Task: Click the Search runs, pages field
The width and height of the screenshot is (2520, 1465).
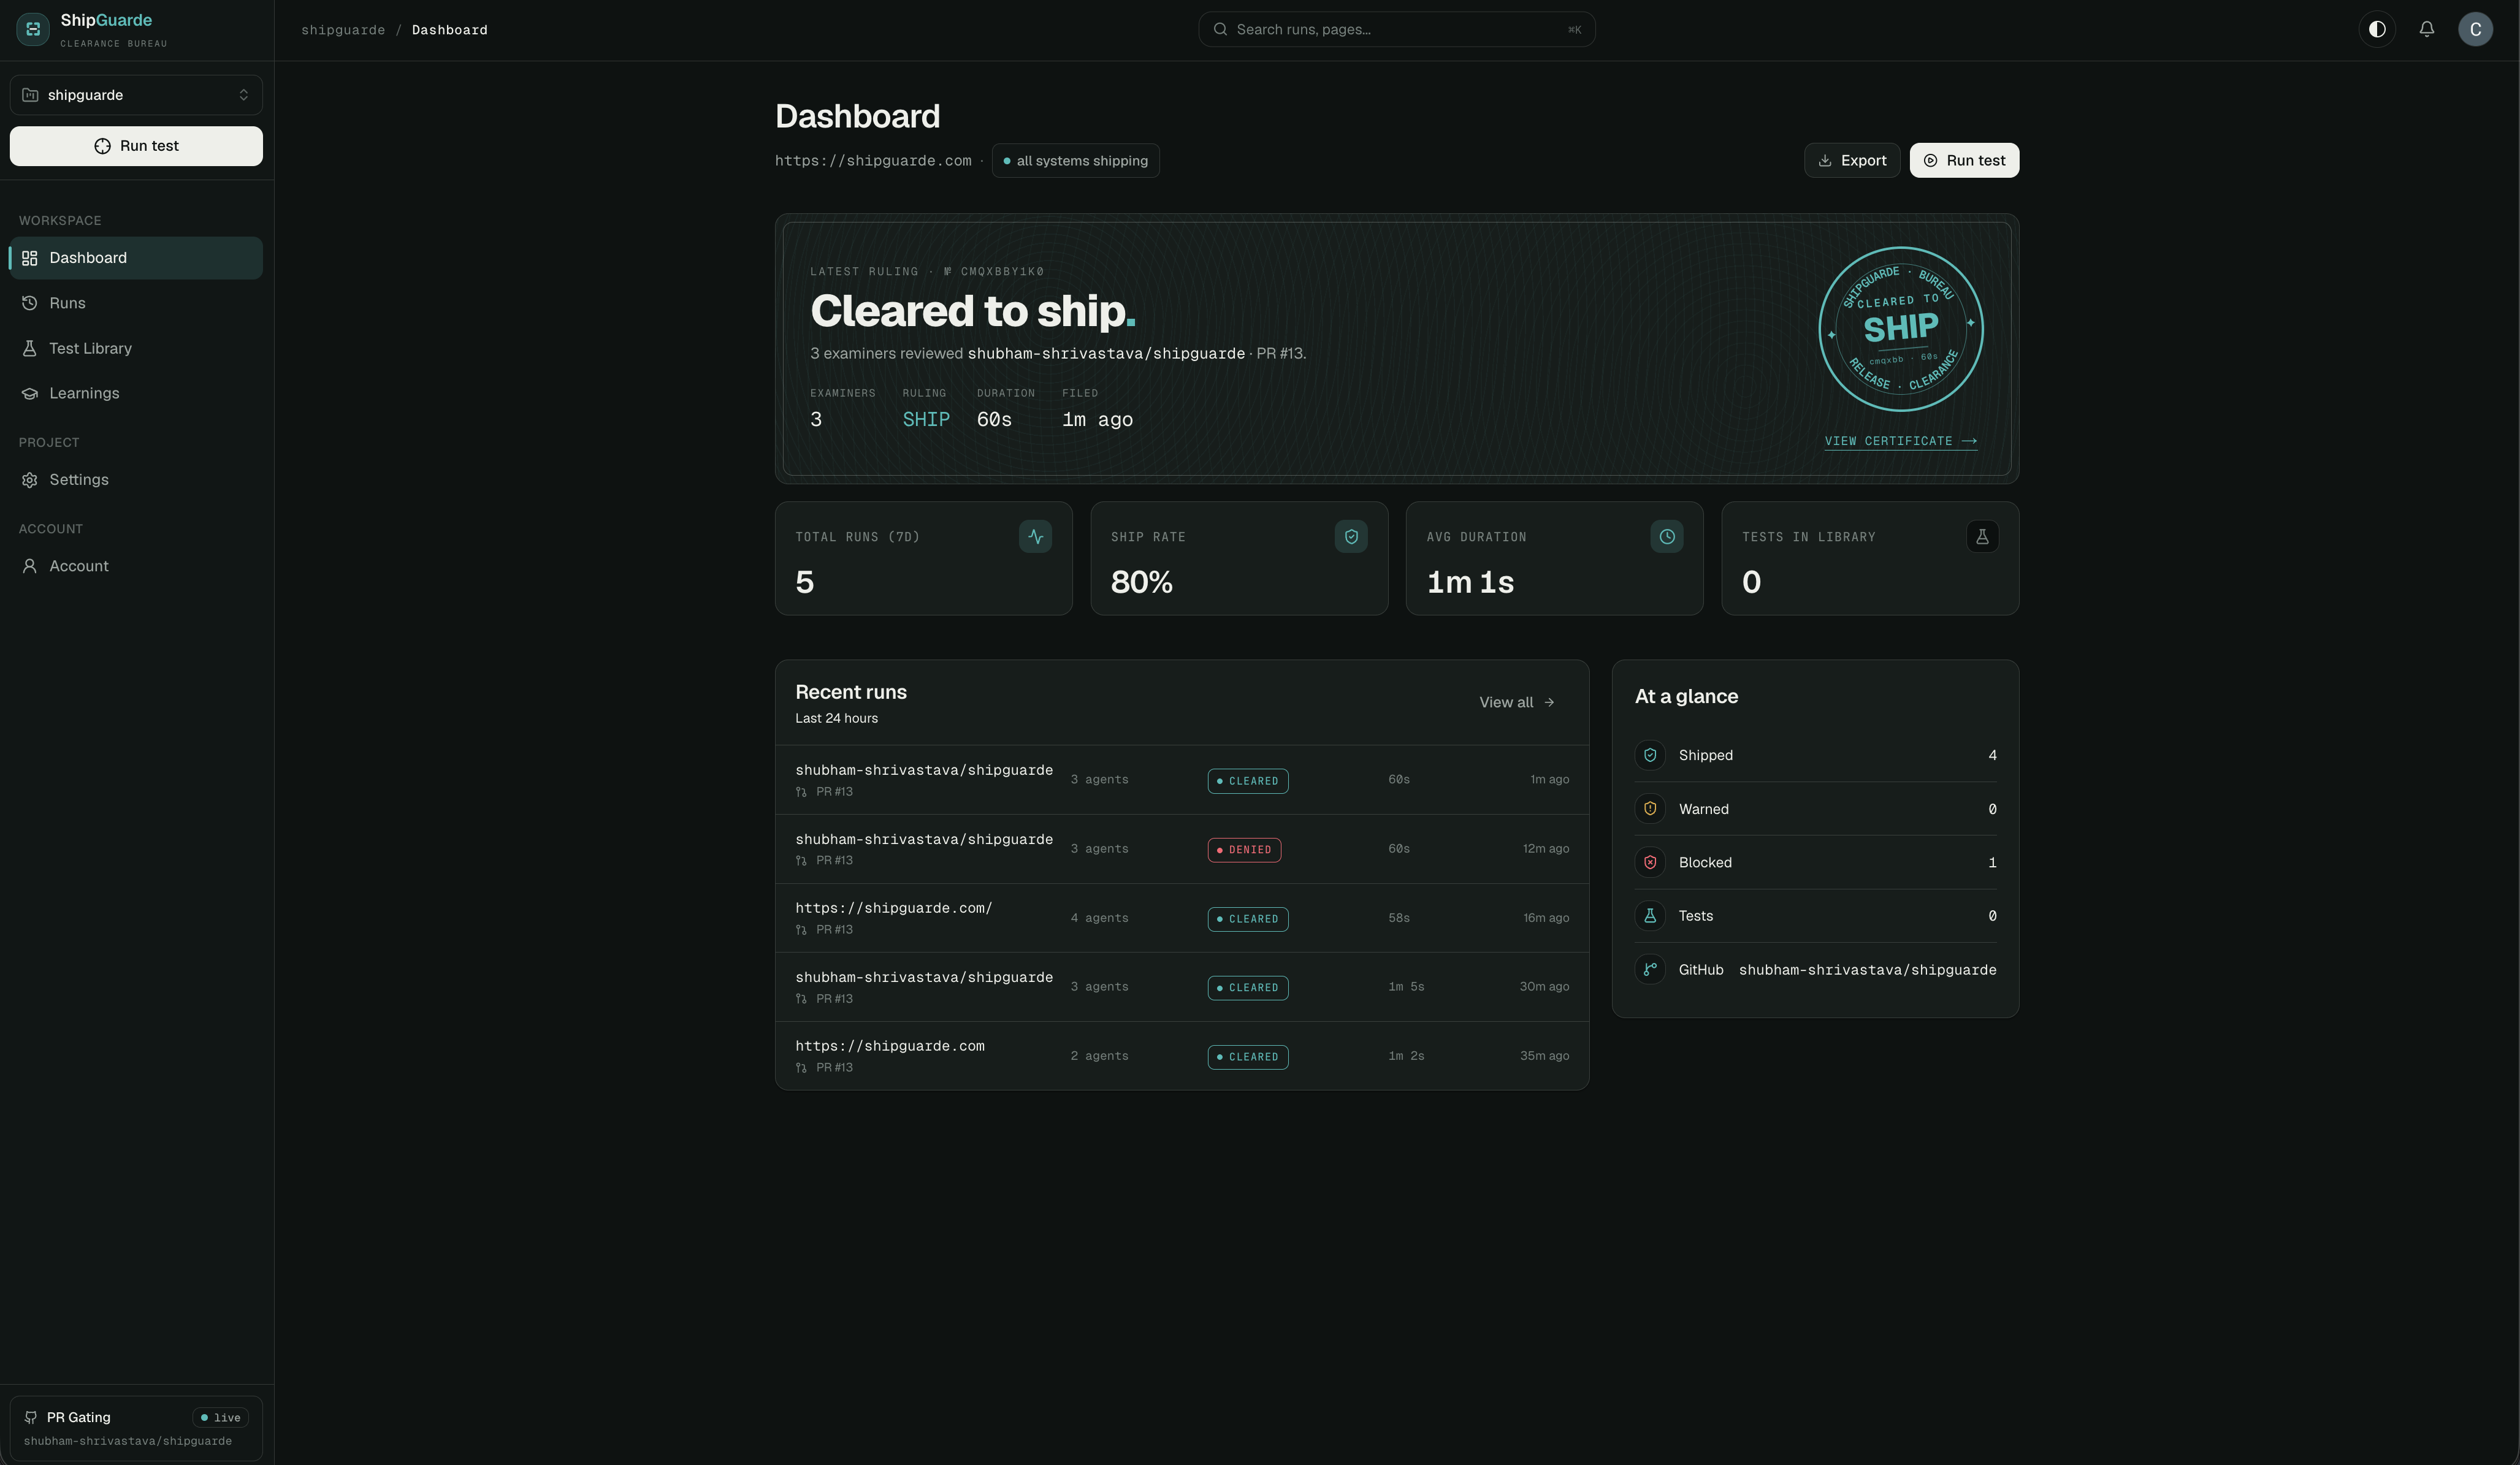Action: (x=1396, y=29)
